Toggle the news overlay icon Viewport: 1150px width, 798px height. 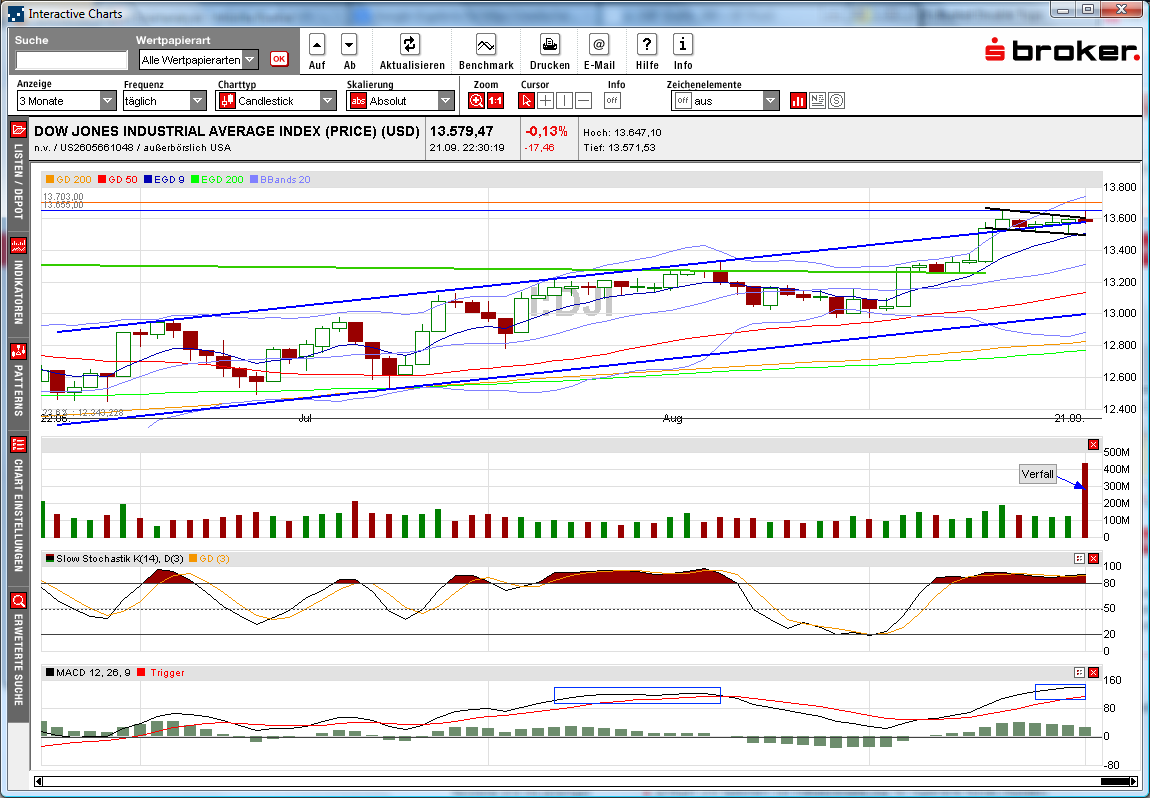pos(817,100)
